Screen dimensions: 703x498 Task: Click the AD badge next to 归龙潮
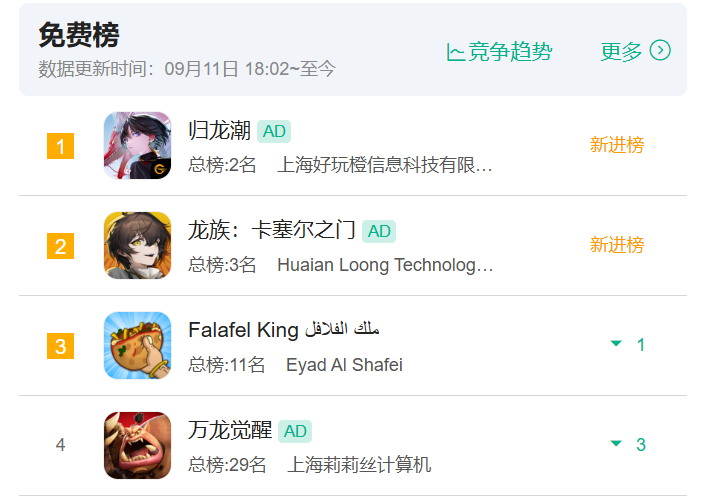[x=274, y=131]
